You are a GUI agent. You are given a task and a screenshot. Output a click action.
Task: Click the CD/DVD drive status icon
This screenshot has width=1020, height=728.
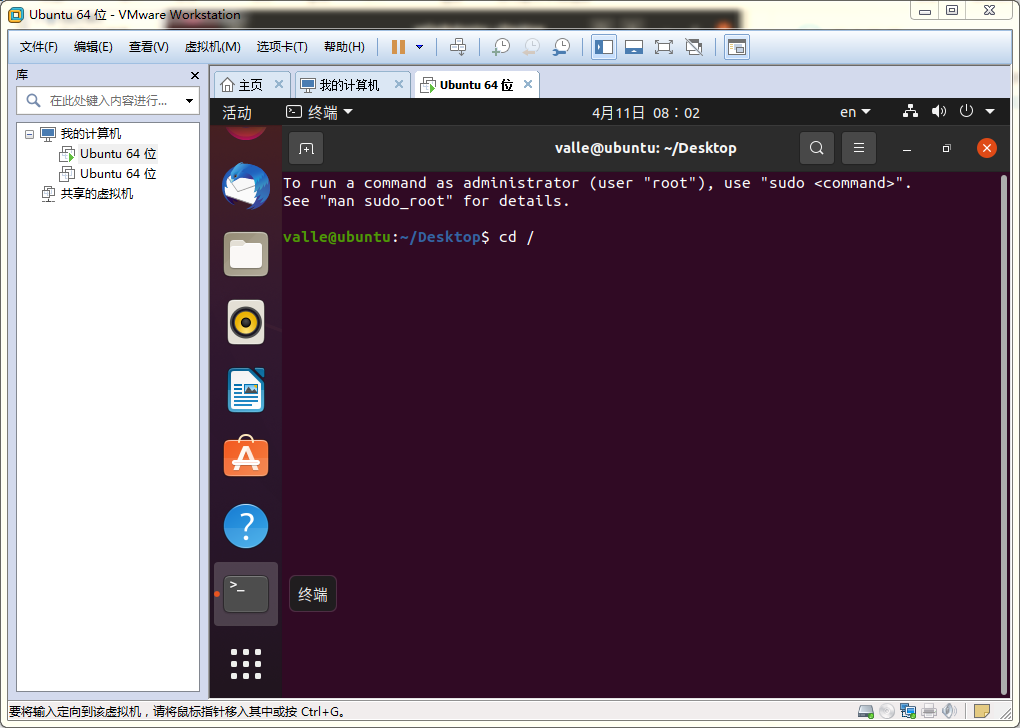click(887, 712)
